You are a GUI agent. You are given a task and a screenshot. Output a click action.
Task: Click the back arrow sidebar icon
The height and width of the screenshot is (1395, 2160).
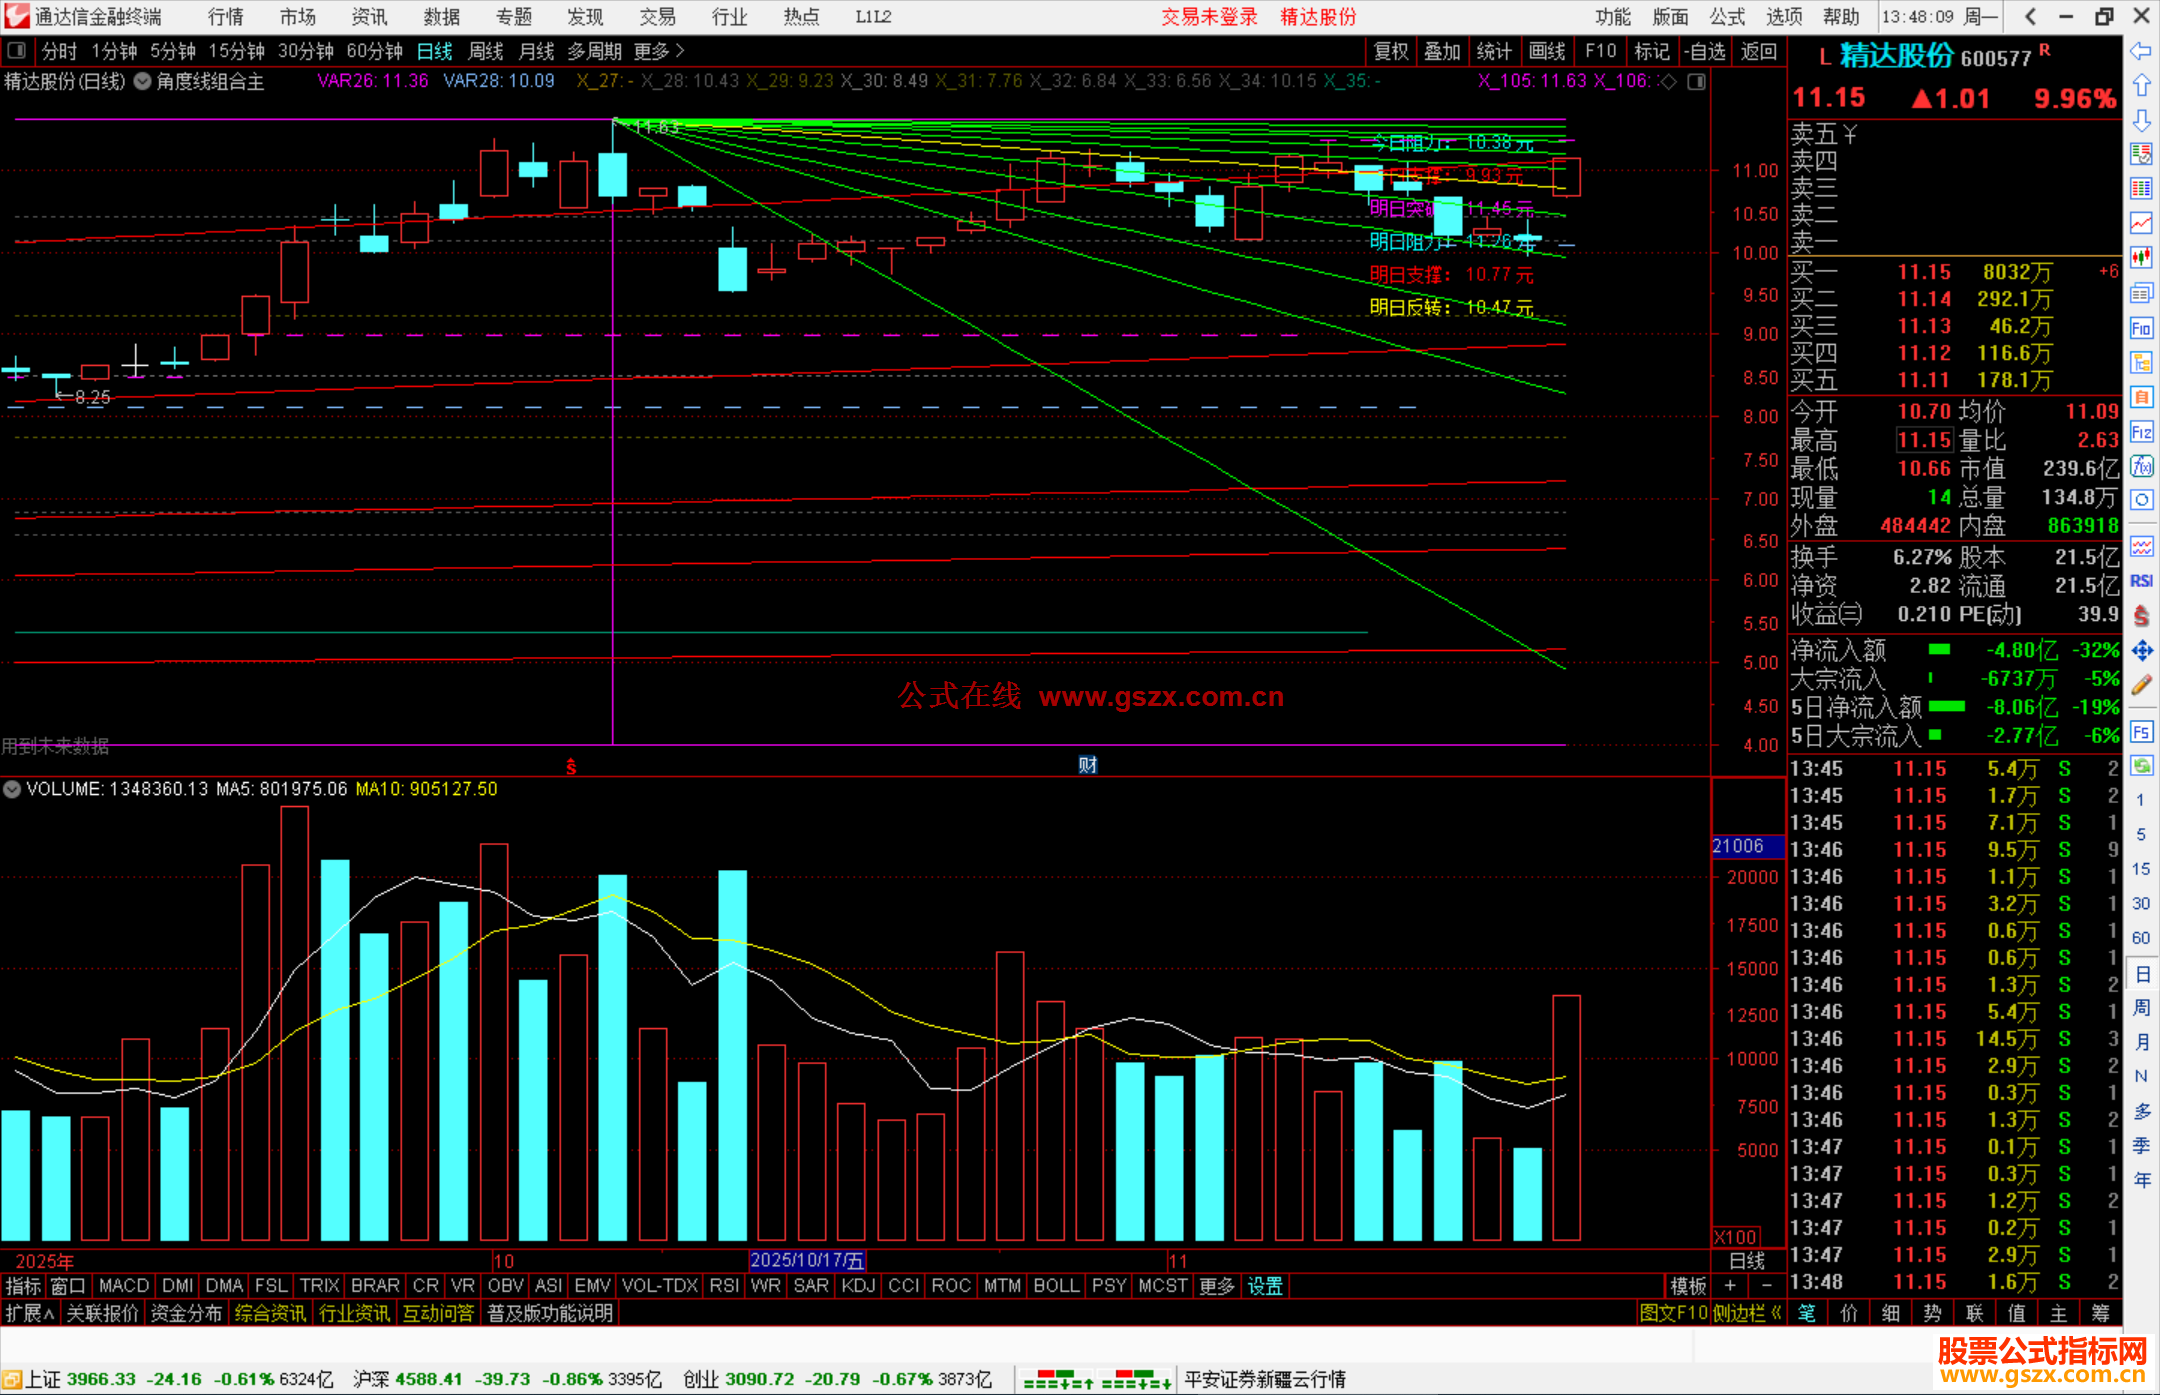click(2141, 51)
